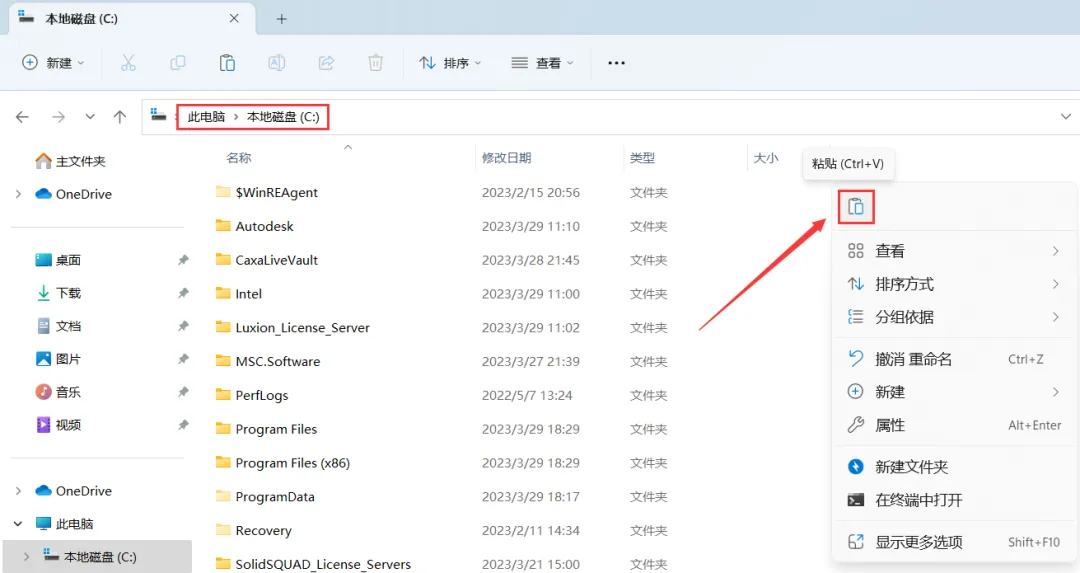Screen dimensions: 1080x573
Task: Add a new tab with plus button
Action: click(281, 19)
